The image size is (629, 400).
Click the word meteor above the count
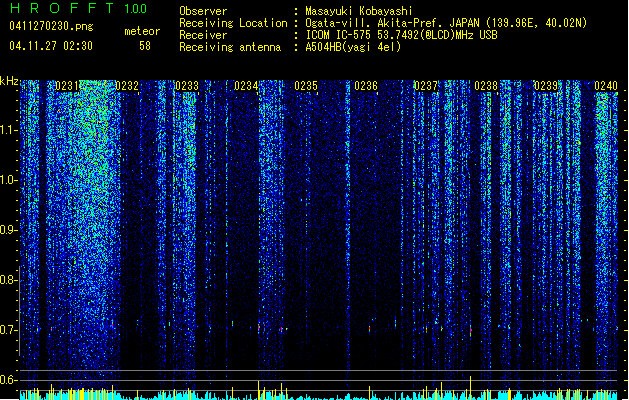click(142, 31)
